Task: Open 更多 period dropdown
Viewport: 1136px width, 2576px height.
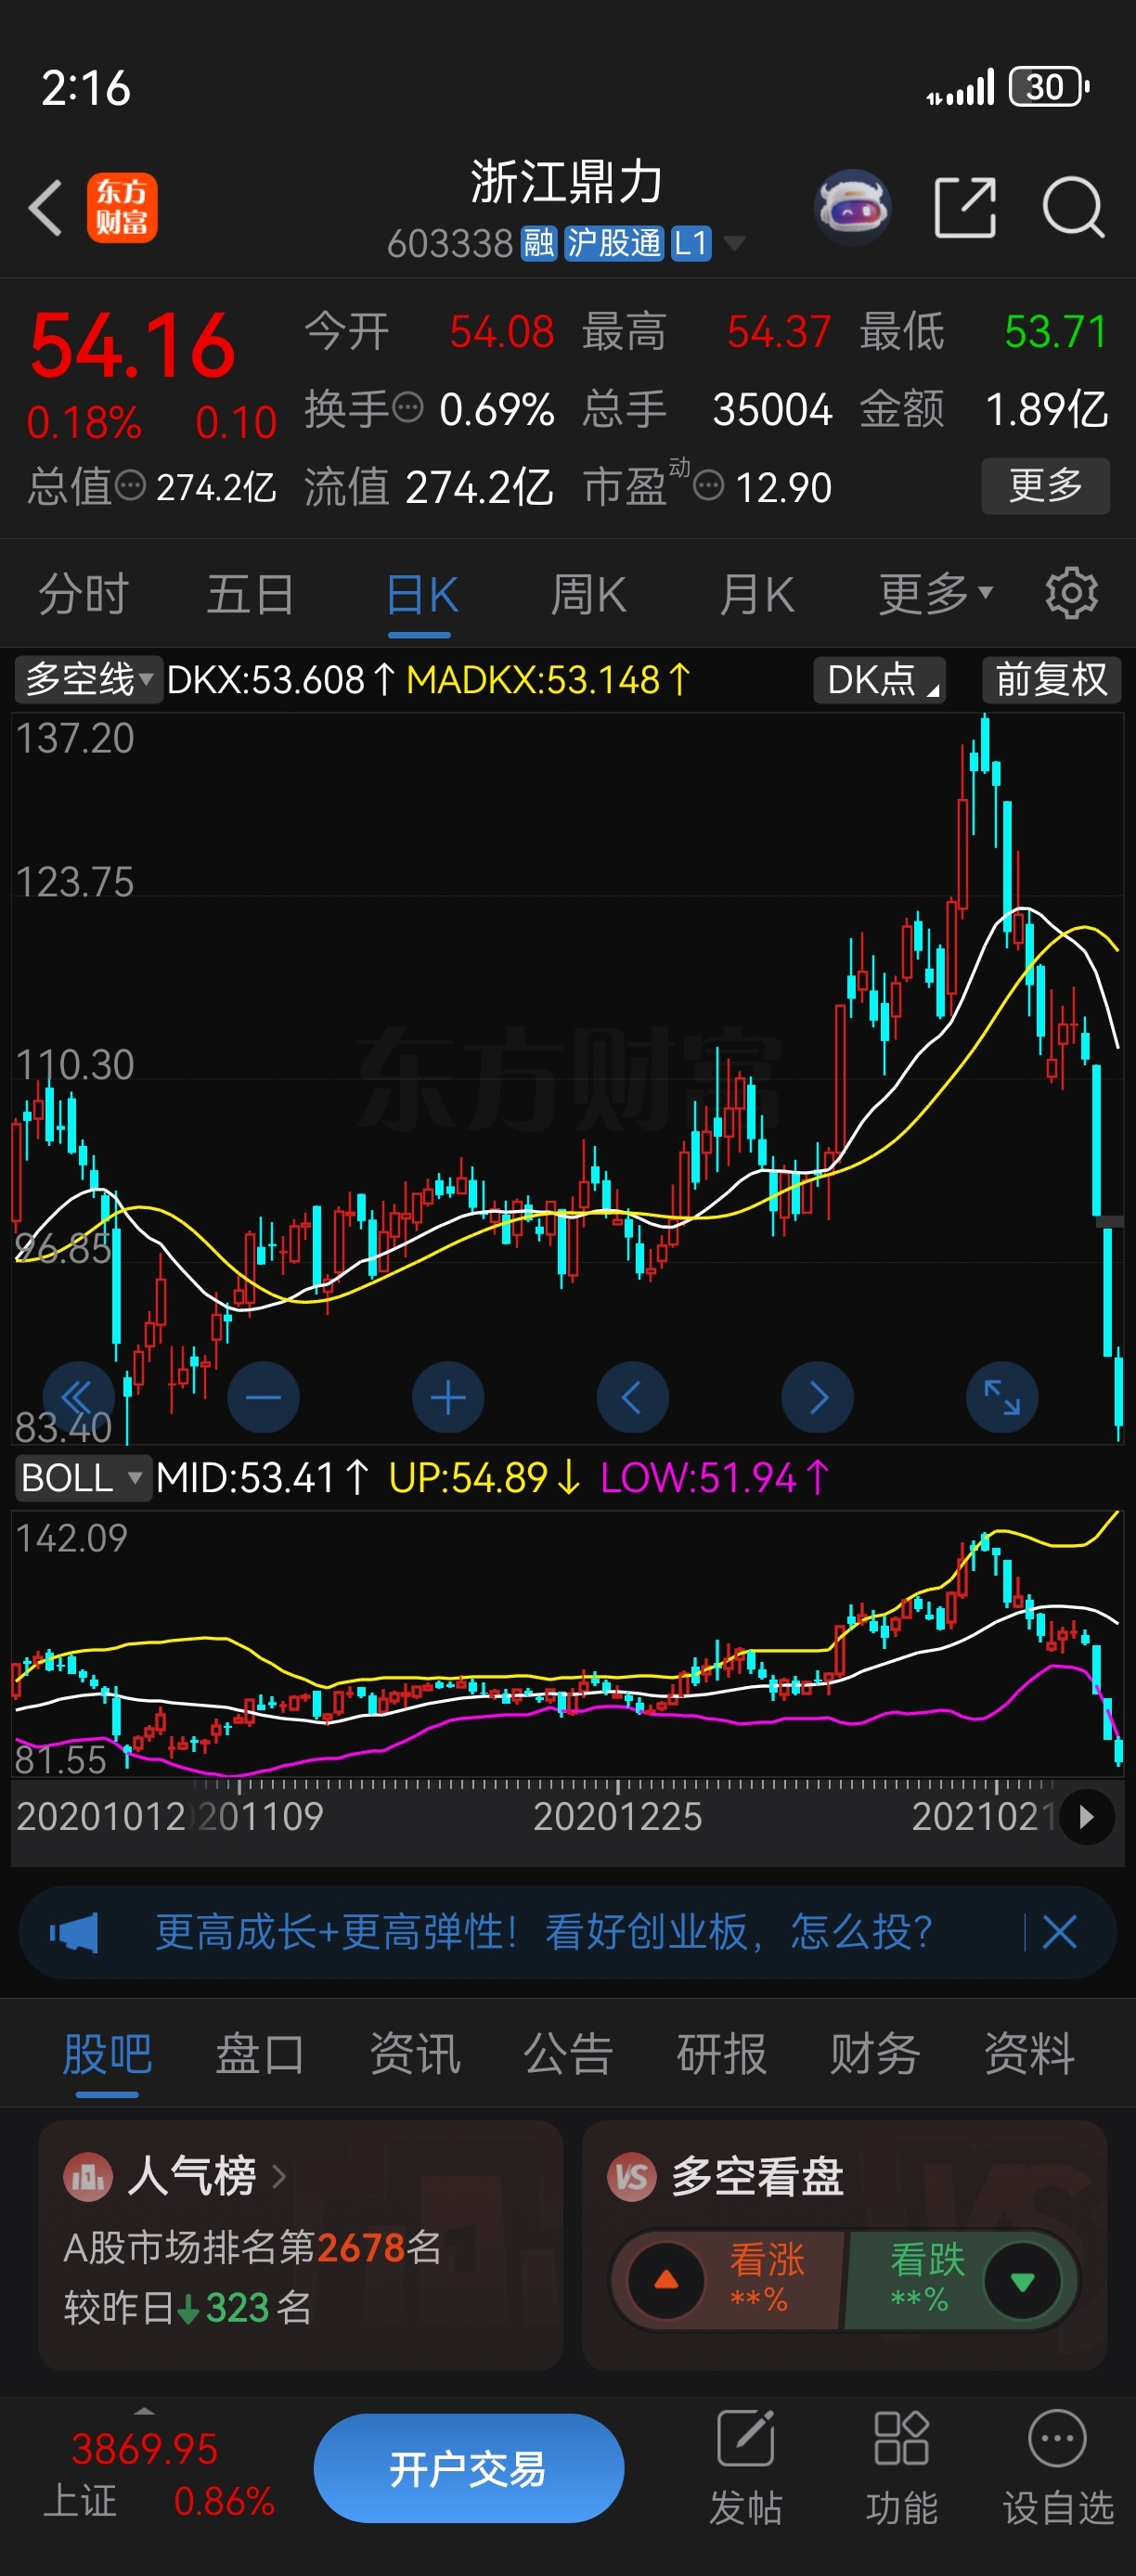Action: tap(936, 594)
